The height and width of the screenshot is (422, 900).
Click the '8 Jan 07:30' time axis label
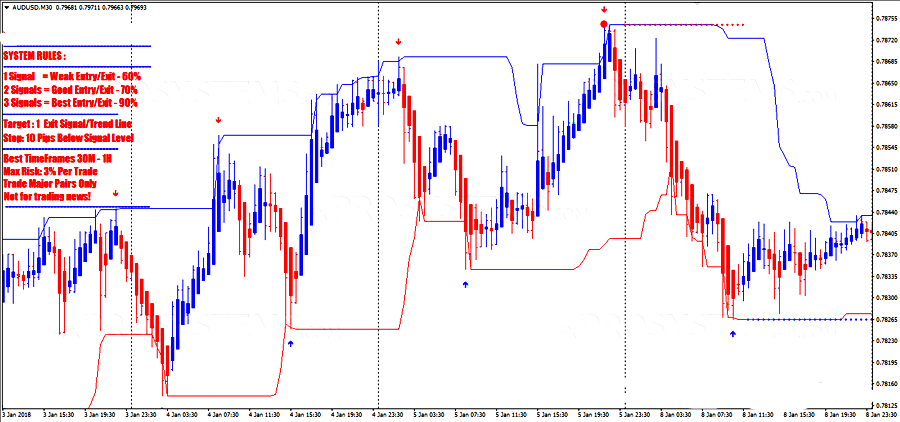pyautogui.click(x=717, y=414)
